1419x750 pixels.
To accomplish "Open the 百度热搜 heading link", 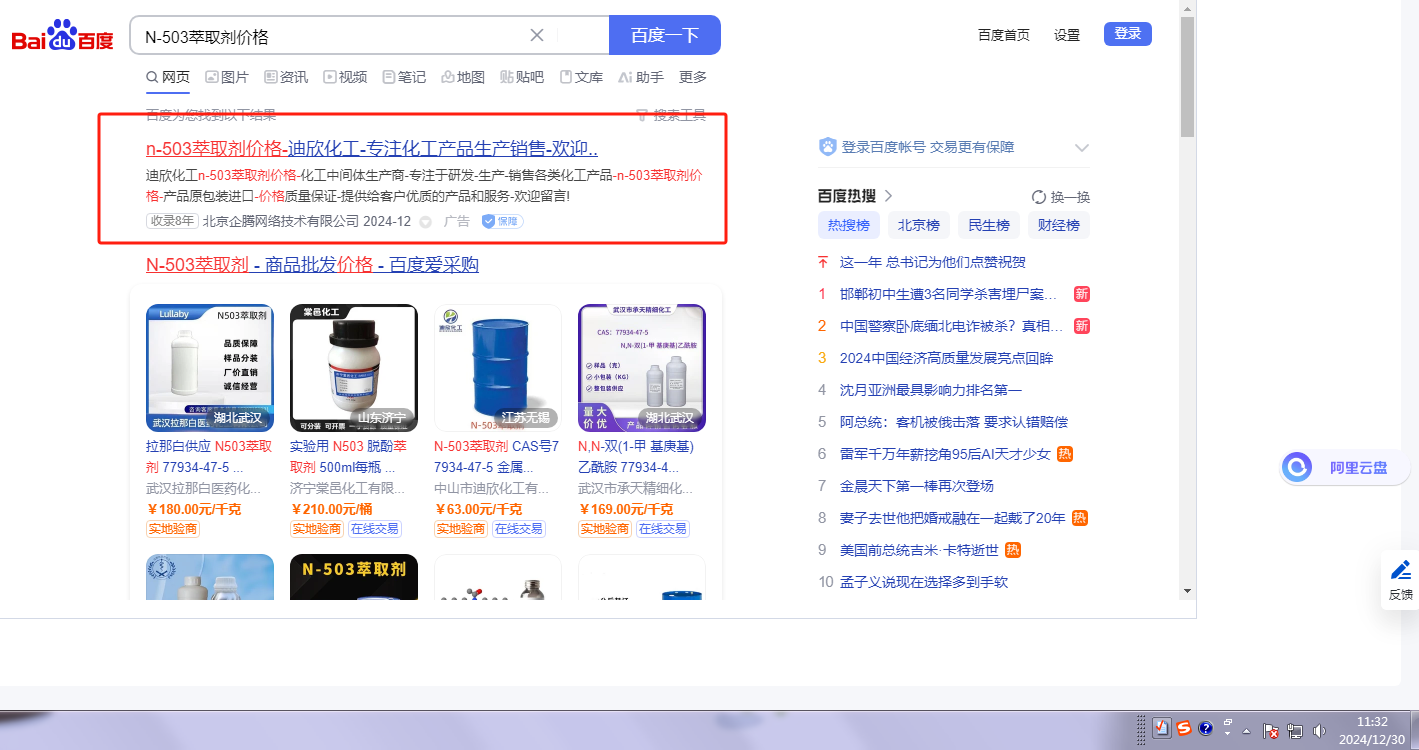I will [x=855, y=196].
